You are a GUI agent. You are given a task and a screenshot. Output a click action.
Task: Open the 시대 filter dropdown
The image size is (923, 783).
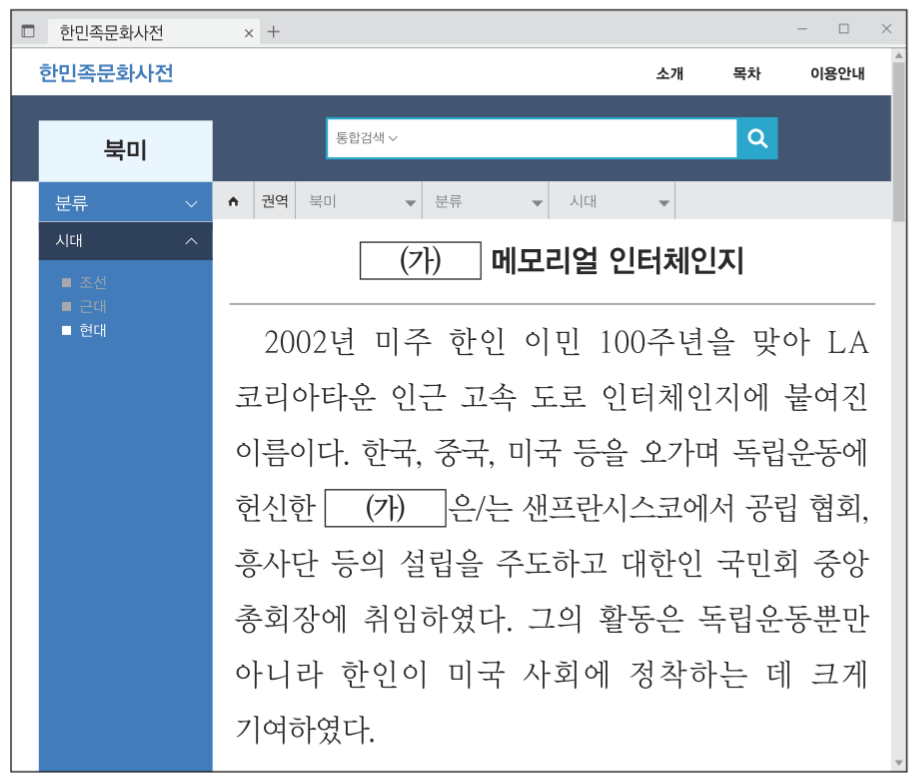click(x=612, y=201)
